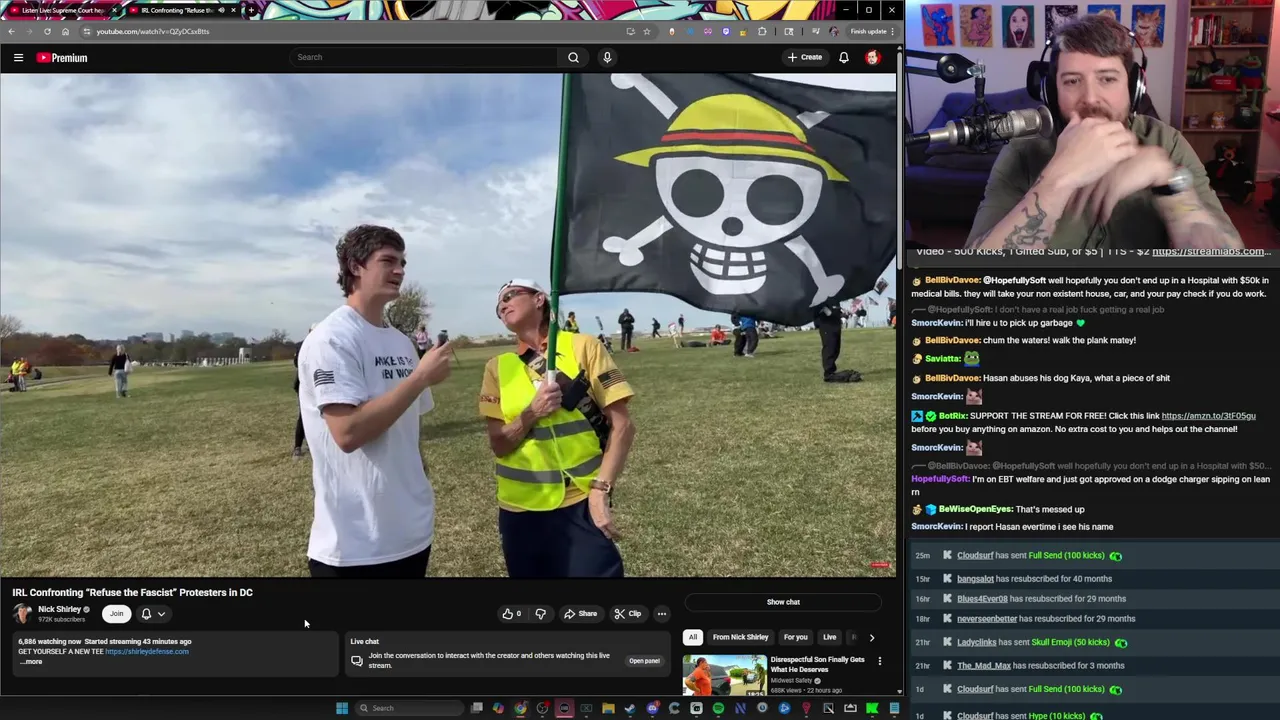Dislike the video with thumbs down

(540, 614)
